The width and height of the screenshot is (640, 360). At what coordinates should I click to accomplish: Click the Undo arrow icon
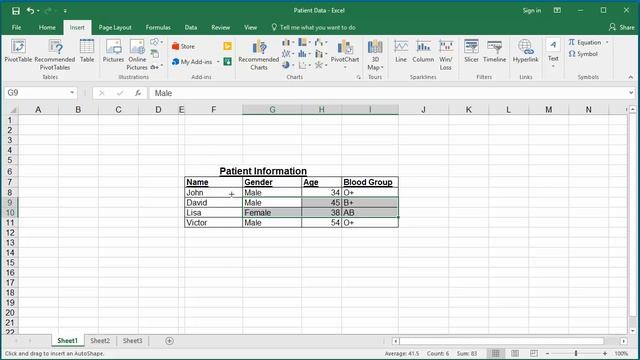pyautogui.click(x=30, y=11)
